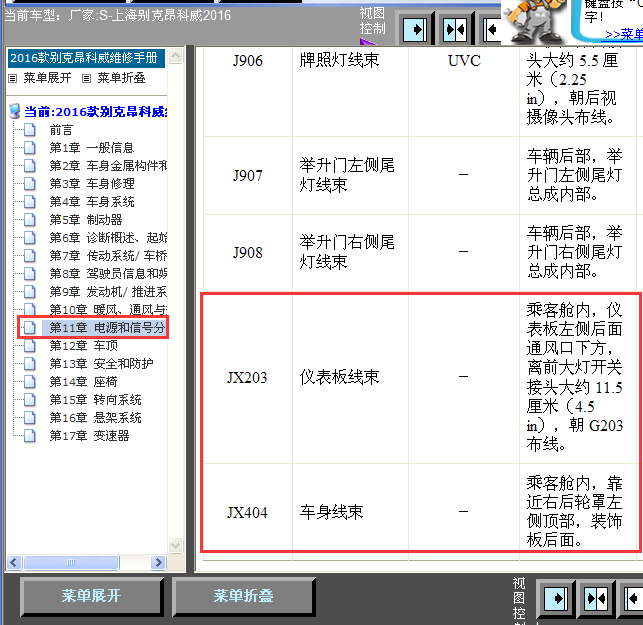Click top view control center-arrows icon
The width and height of the screenshot is (643, 625).
(455, 30)
